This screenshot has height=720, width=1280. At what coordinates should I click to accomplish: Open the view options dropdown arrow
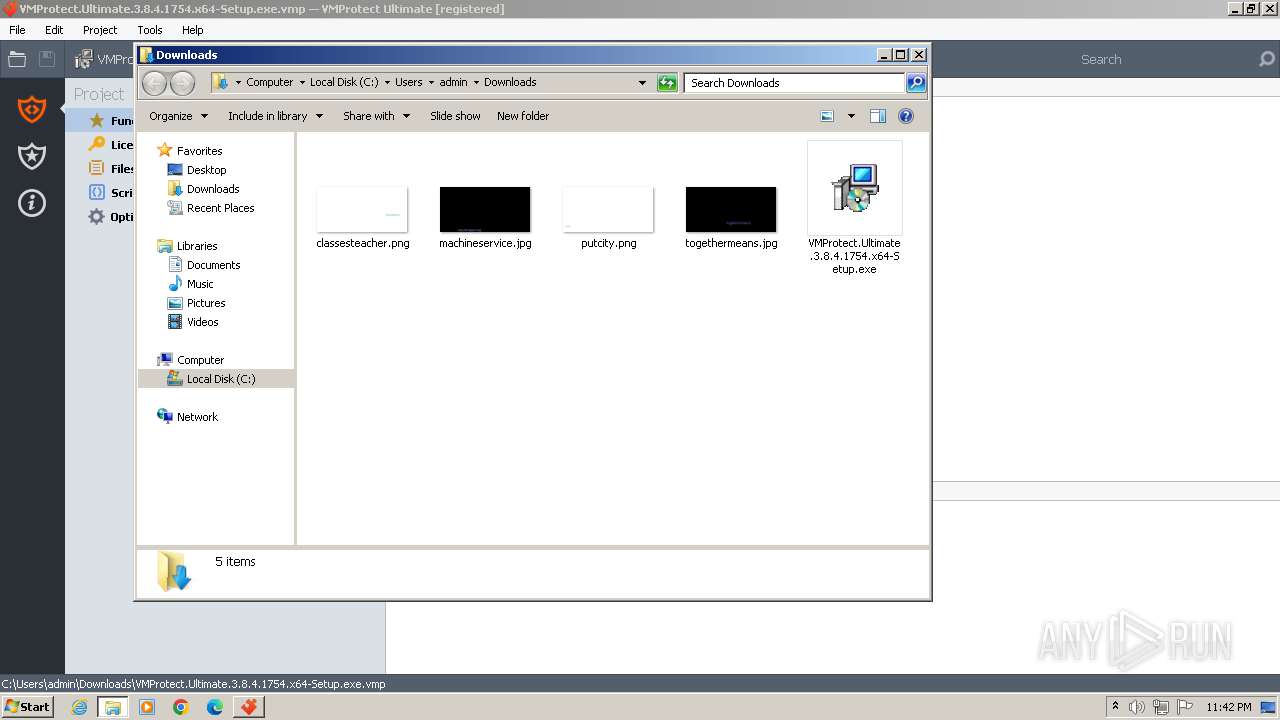click(851, 116)
